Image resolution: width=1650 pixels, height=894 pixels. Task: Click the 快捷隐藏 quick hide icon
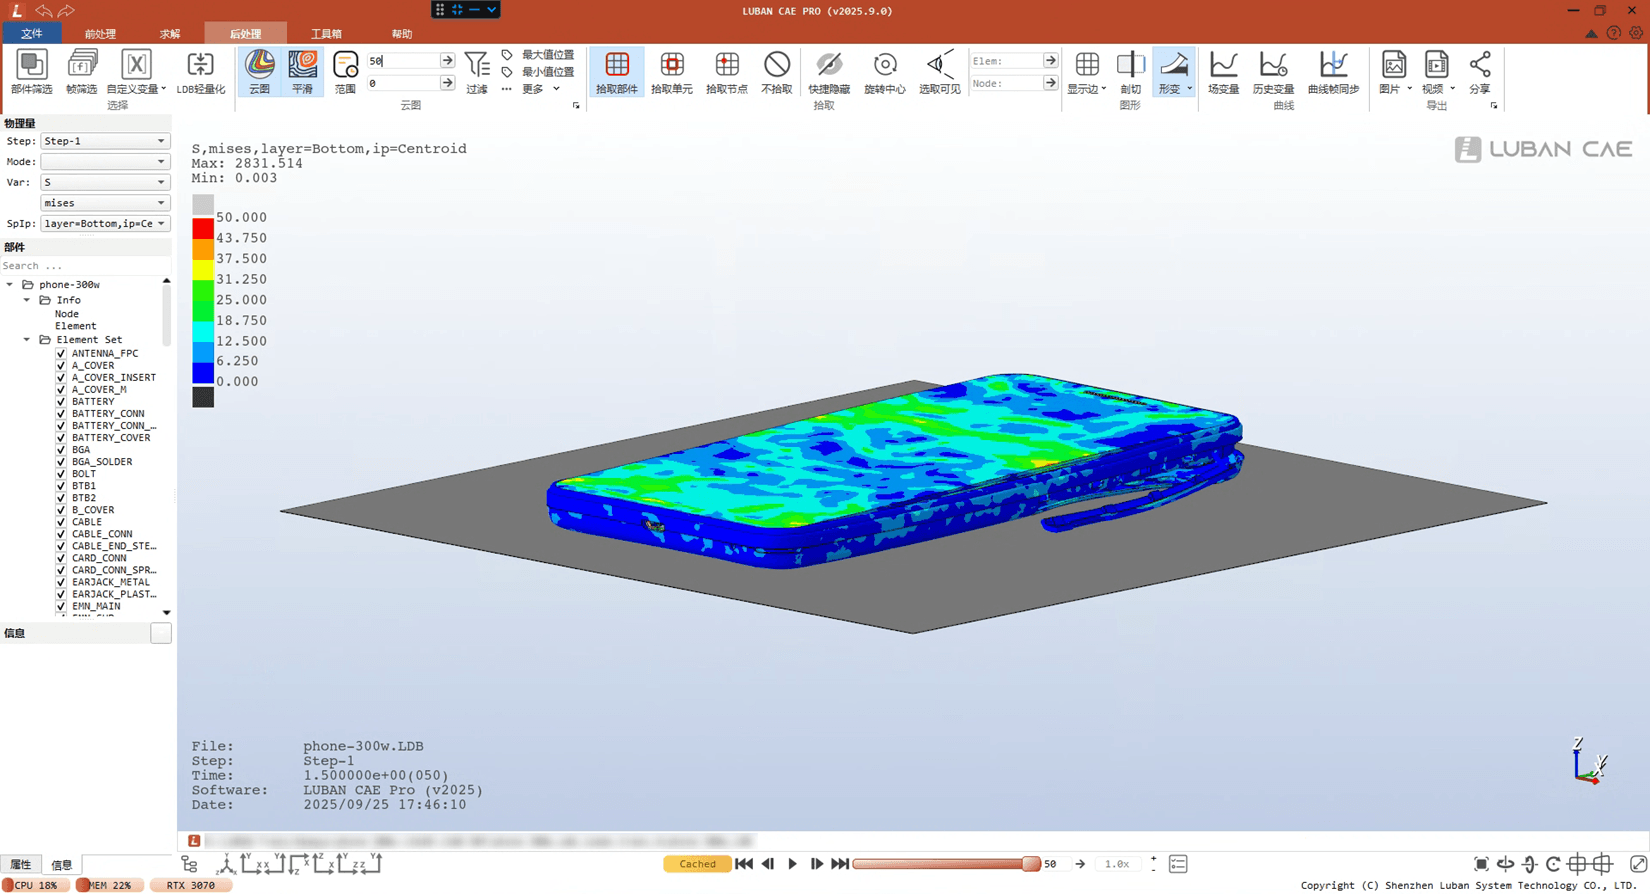[x=828, y=71]
